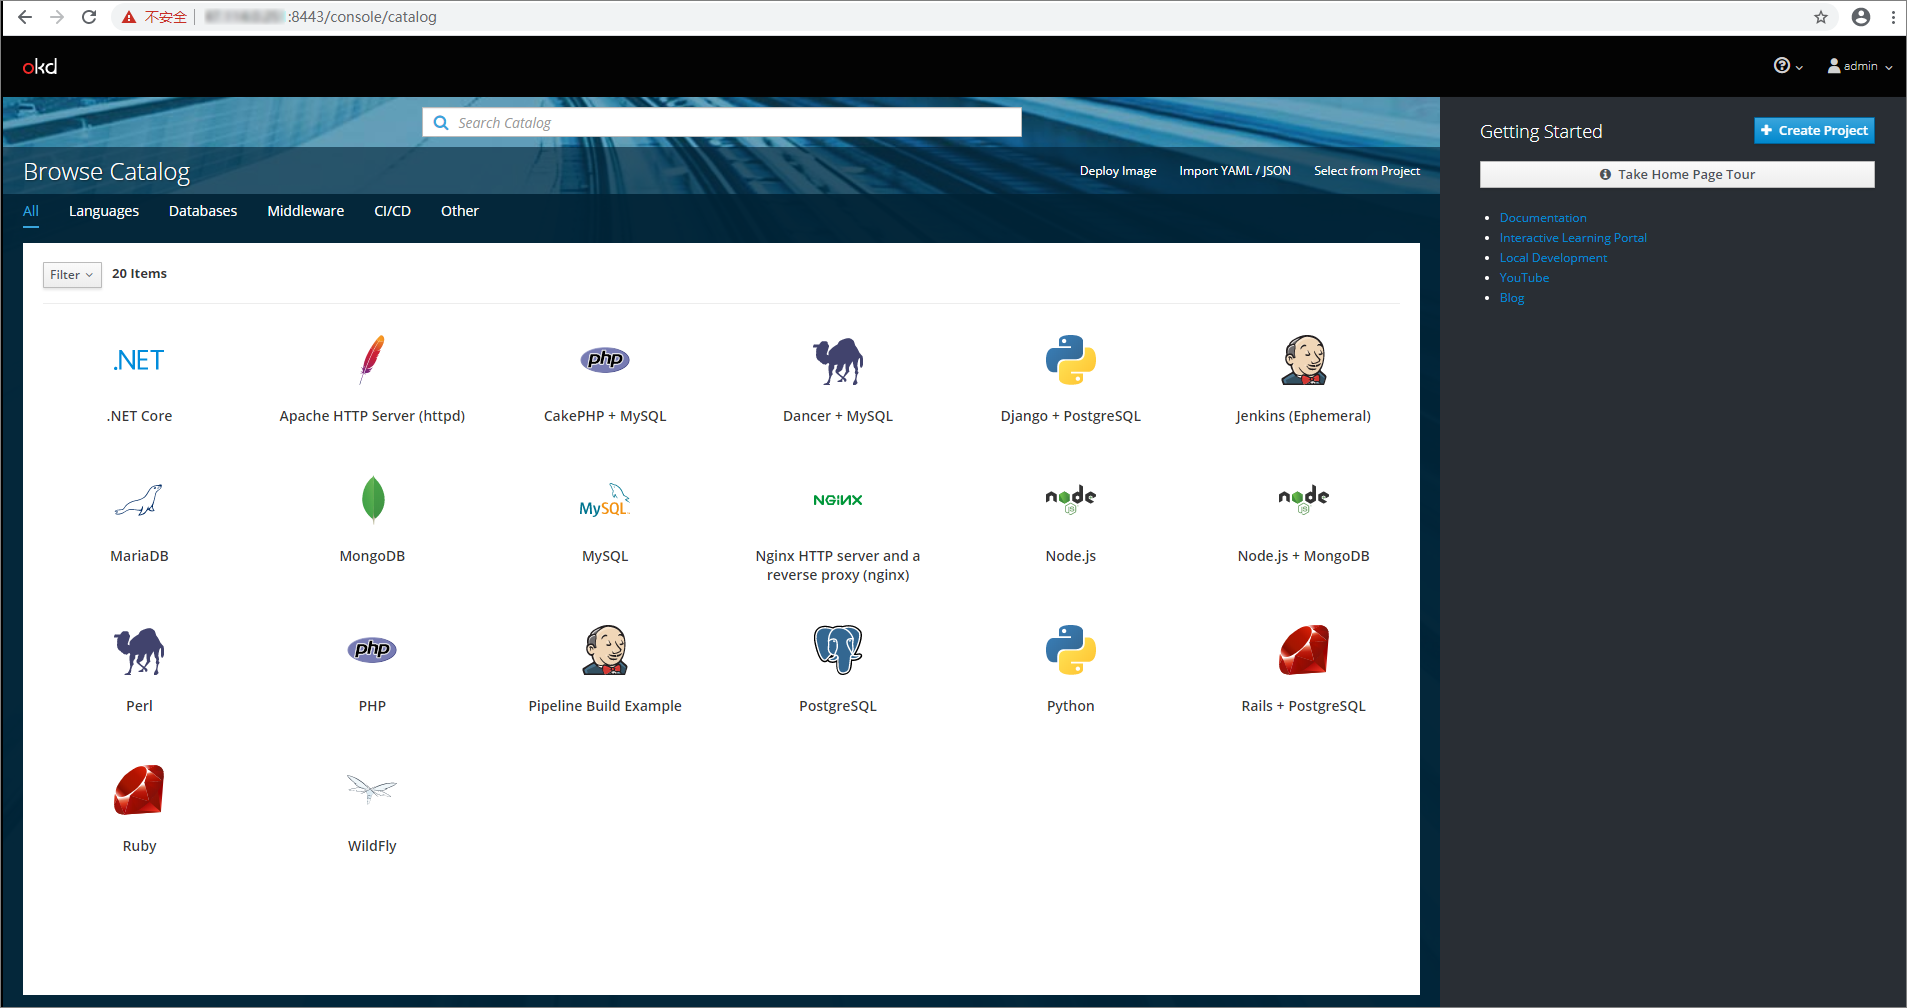Click inside the Search Catalog field
The image size is (1907, 1008).
(720, 122)
